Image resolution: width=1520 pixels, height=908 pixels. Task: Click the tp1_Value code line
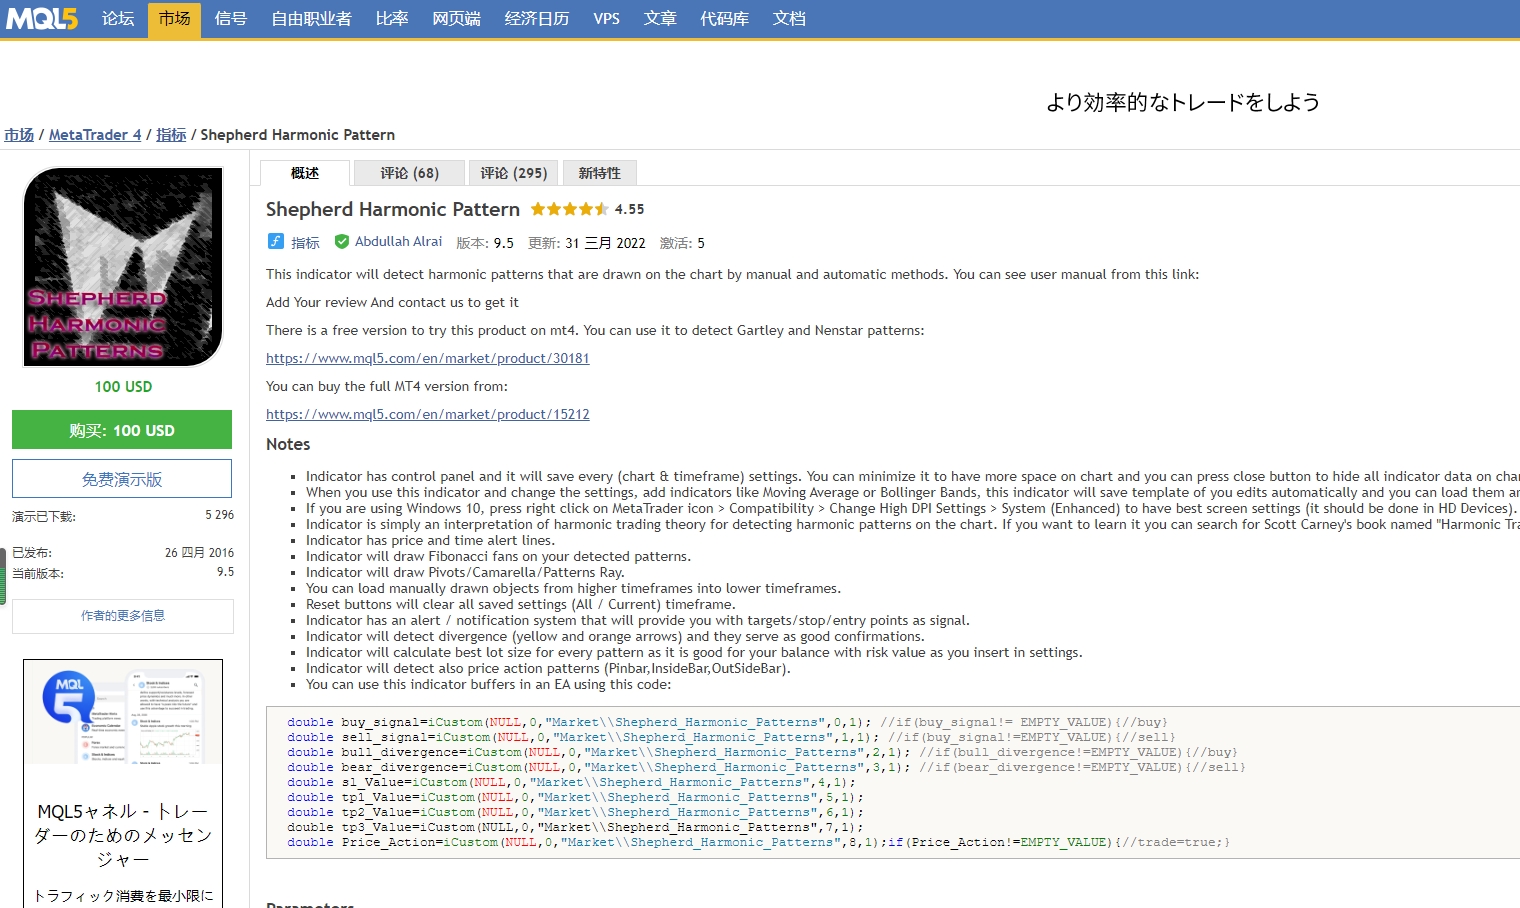tap(575, 797)
